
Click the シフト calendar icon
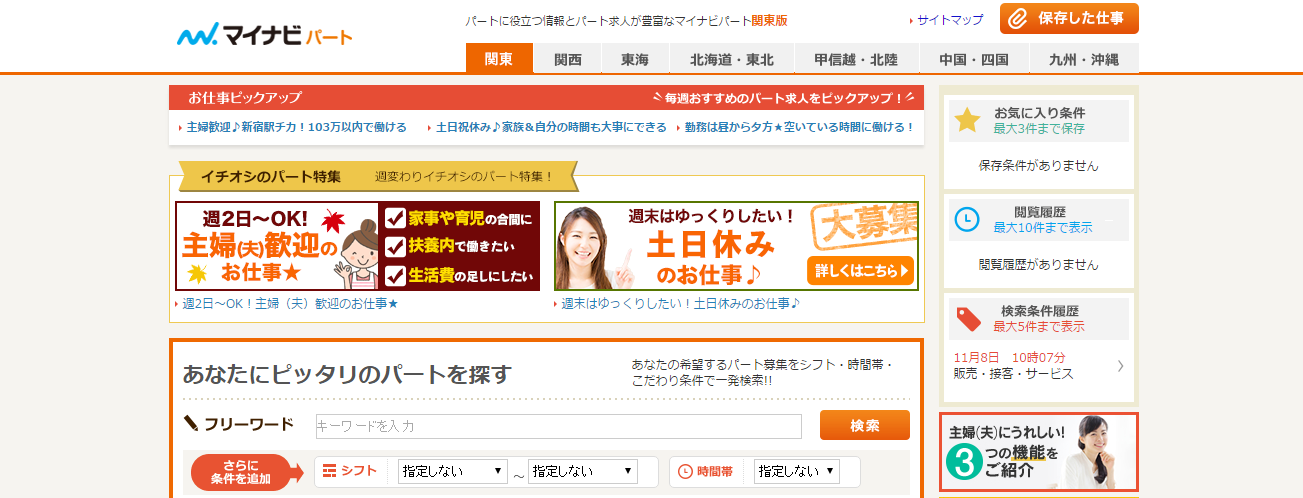pyautogui.click(x=329, y=471)
